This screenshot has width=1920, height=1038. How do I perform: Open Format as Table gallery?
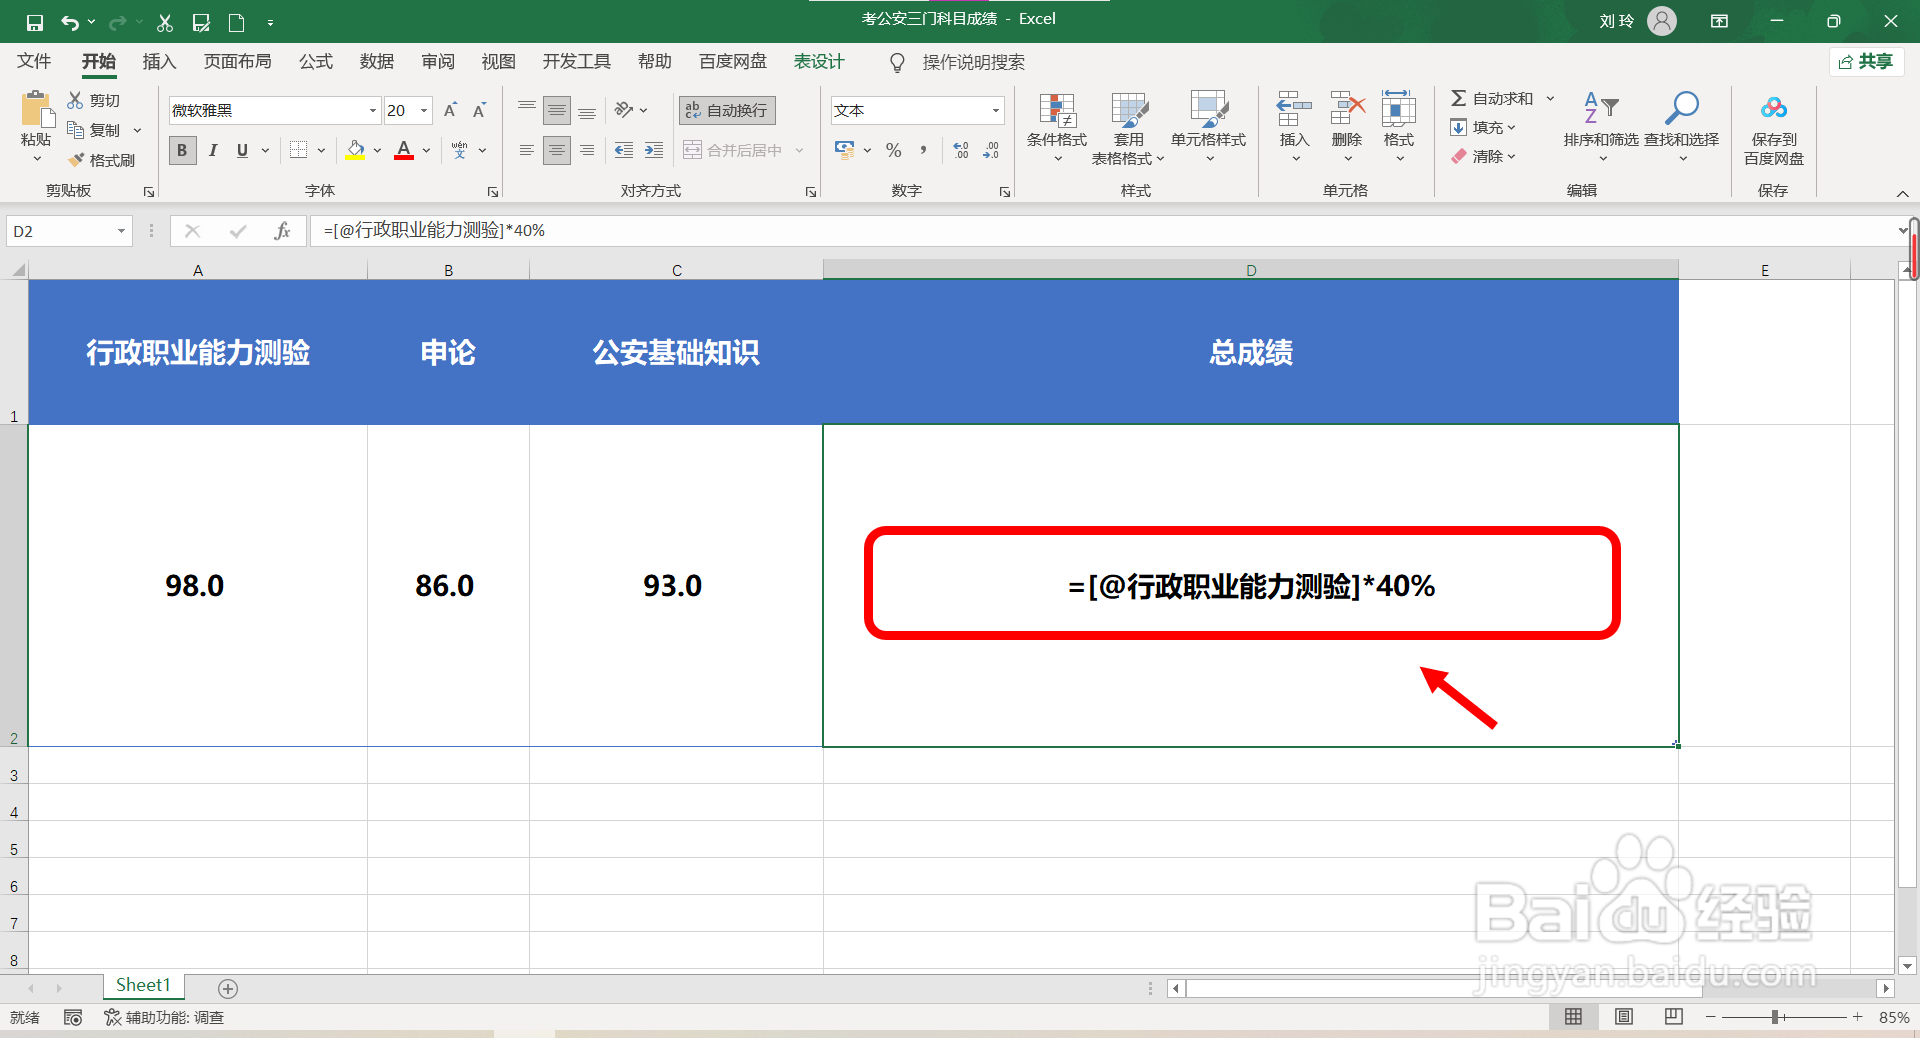1128,128
